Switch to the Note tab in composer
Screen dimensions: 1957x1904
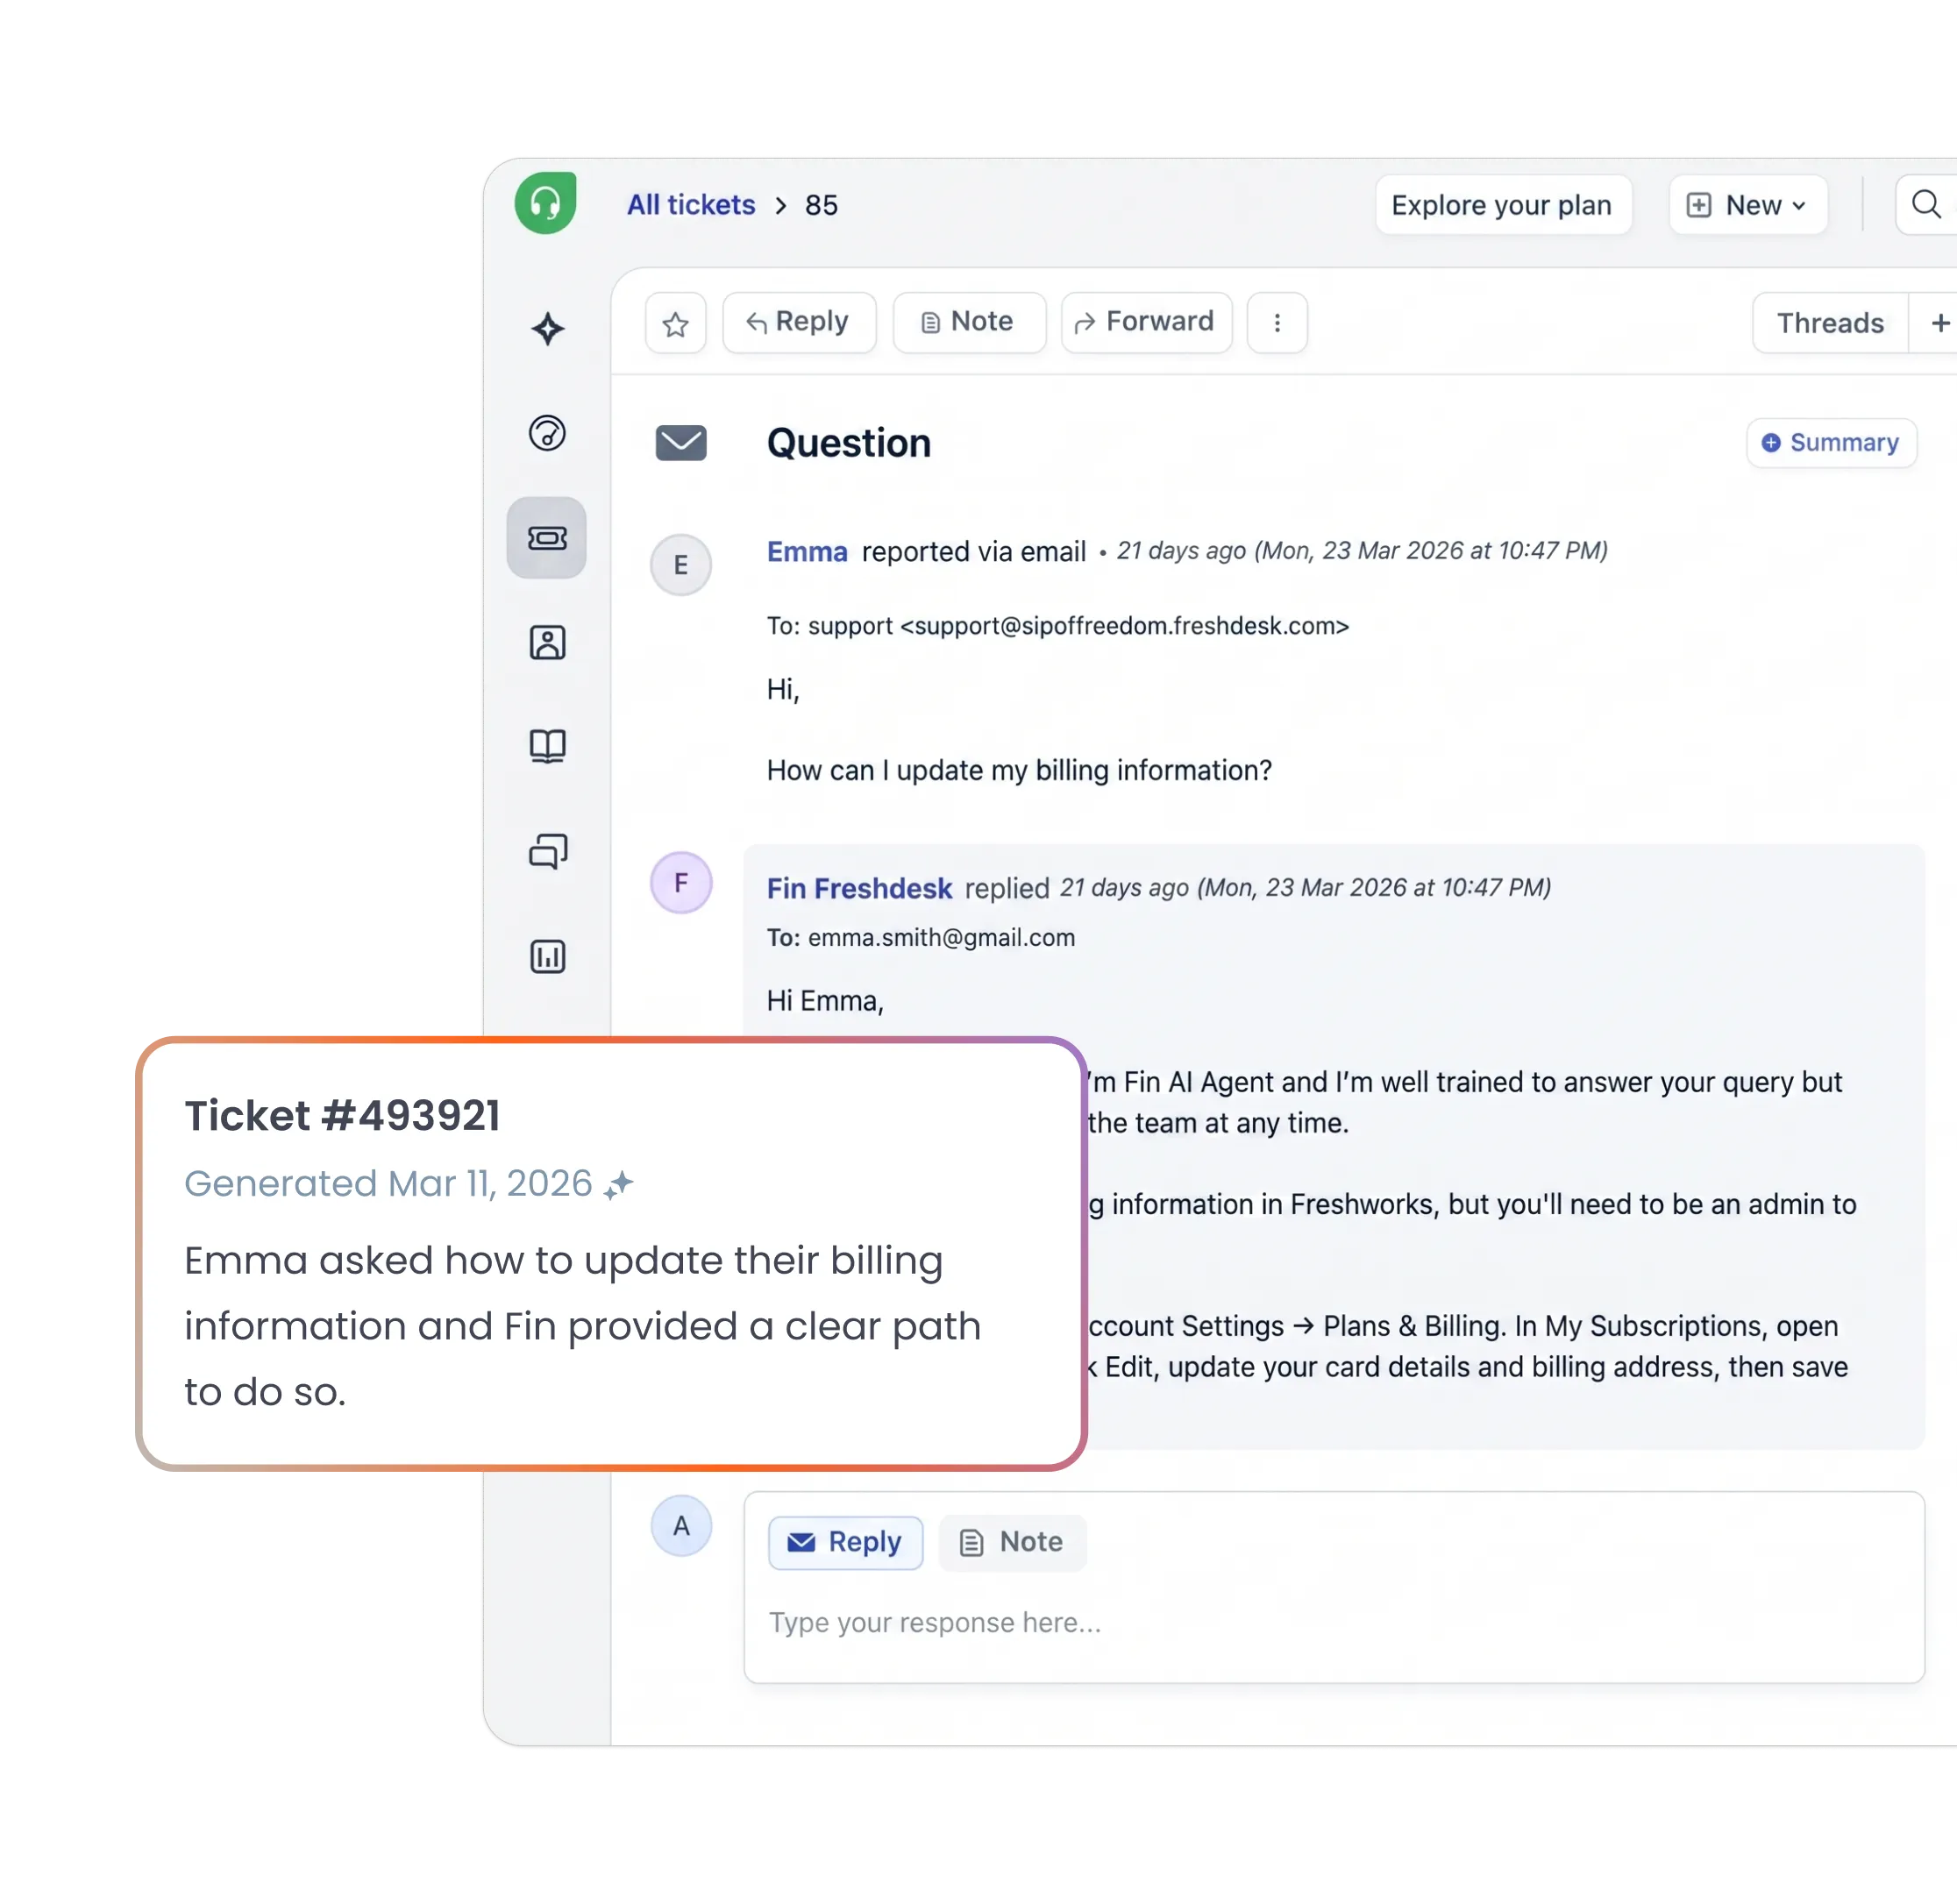pyautogui.click(x=1012, y=1542)
